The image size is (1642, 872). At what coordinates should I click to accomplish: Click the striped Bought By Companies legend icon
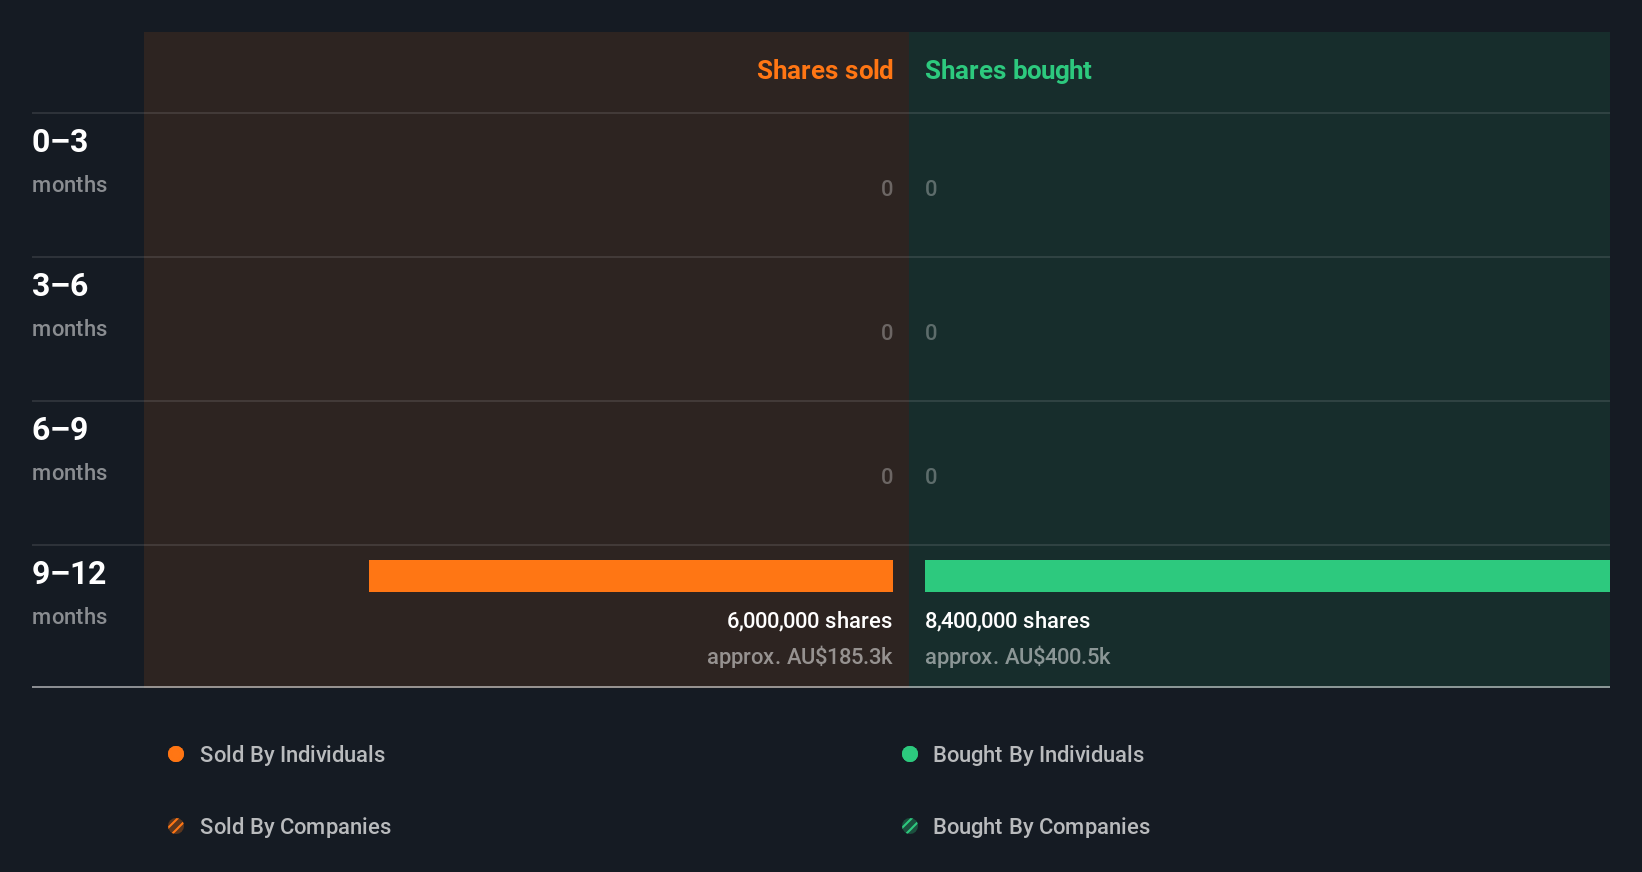(x=910, y=826)
